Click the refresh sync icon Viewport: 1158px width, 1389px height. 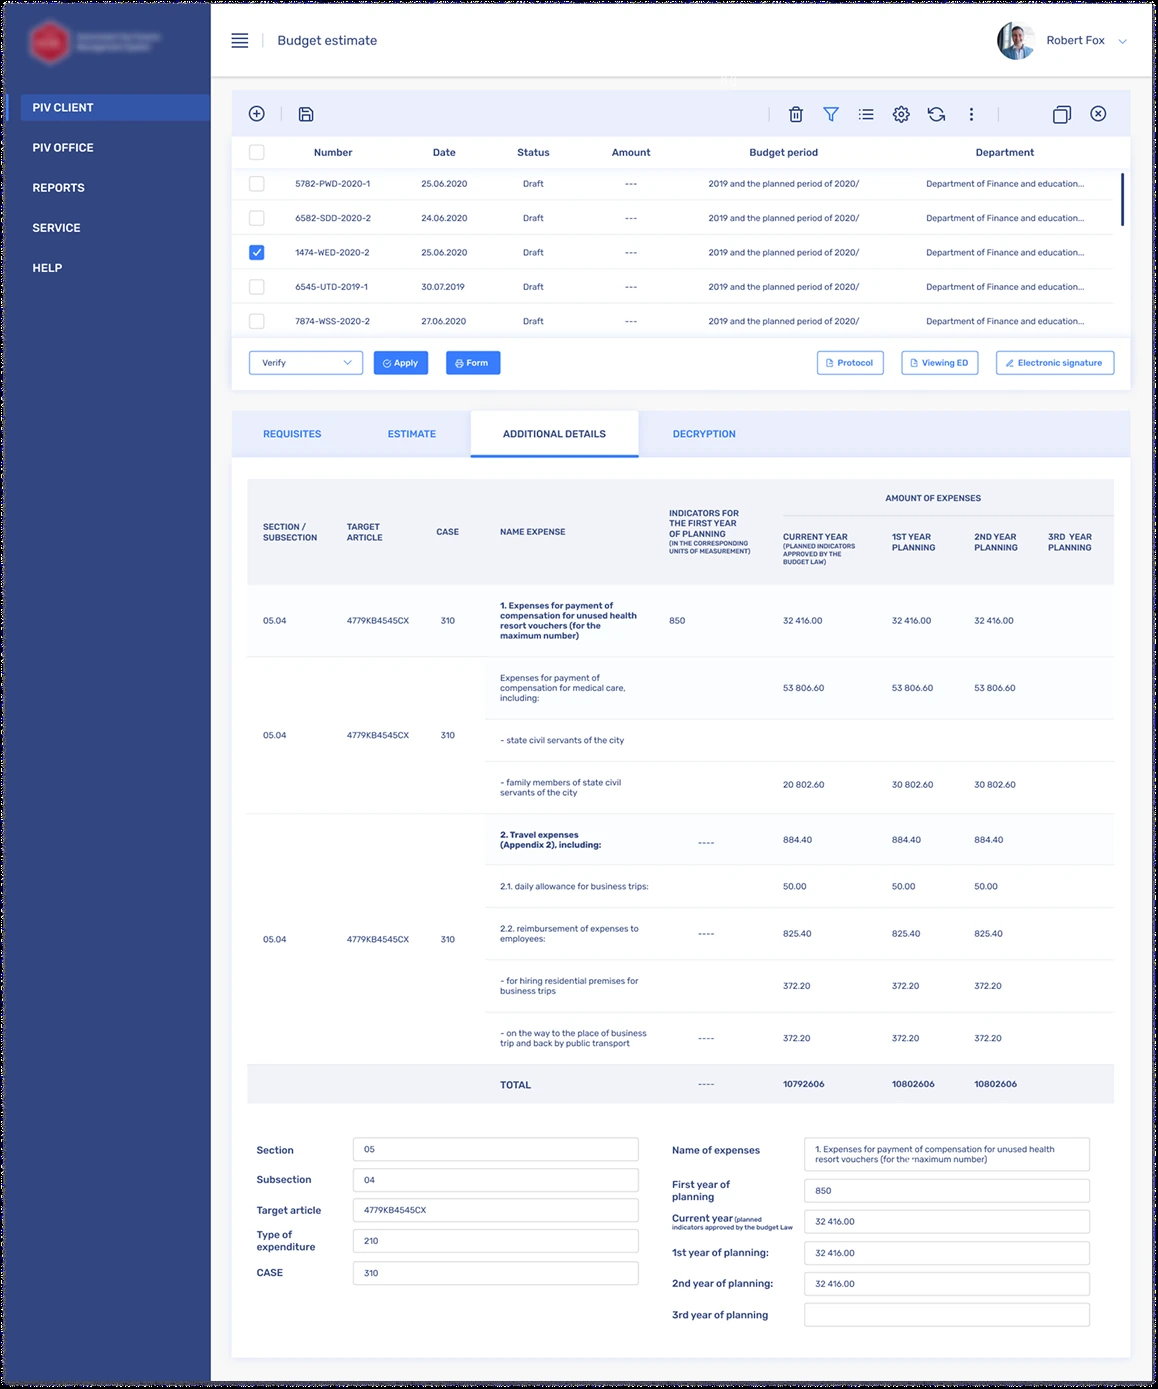(936, 114)
